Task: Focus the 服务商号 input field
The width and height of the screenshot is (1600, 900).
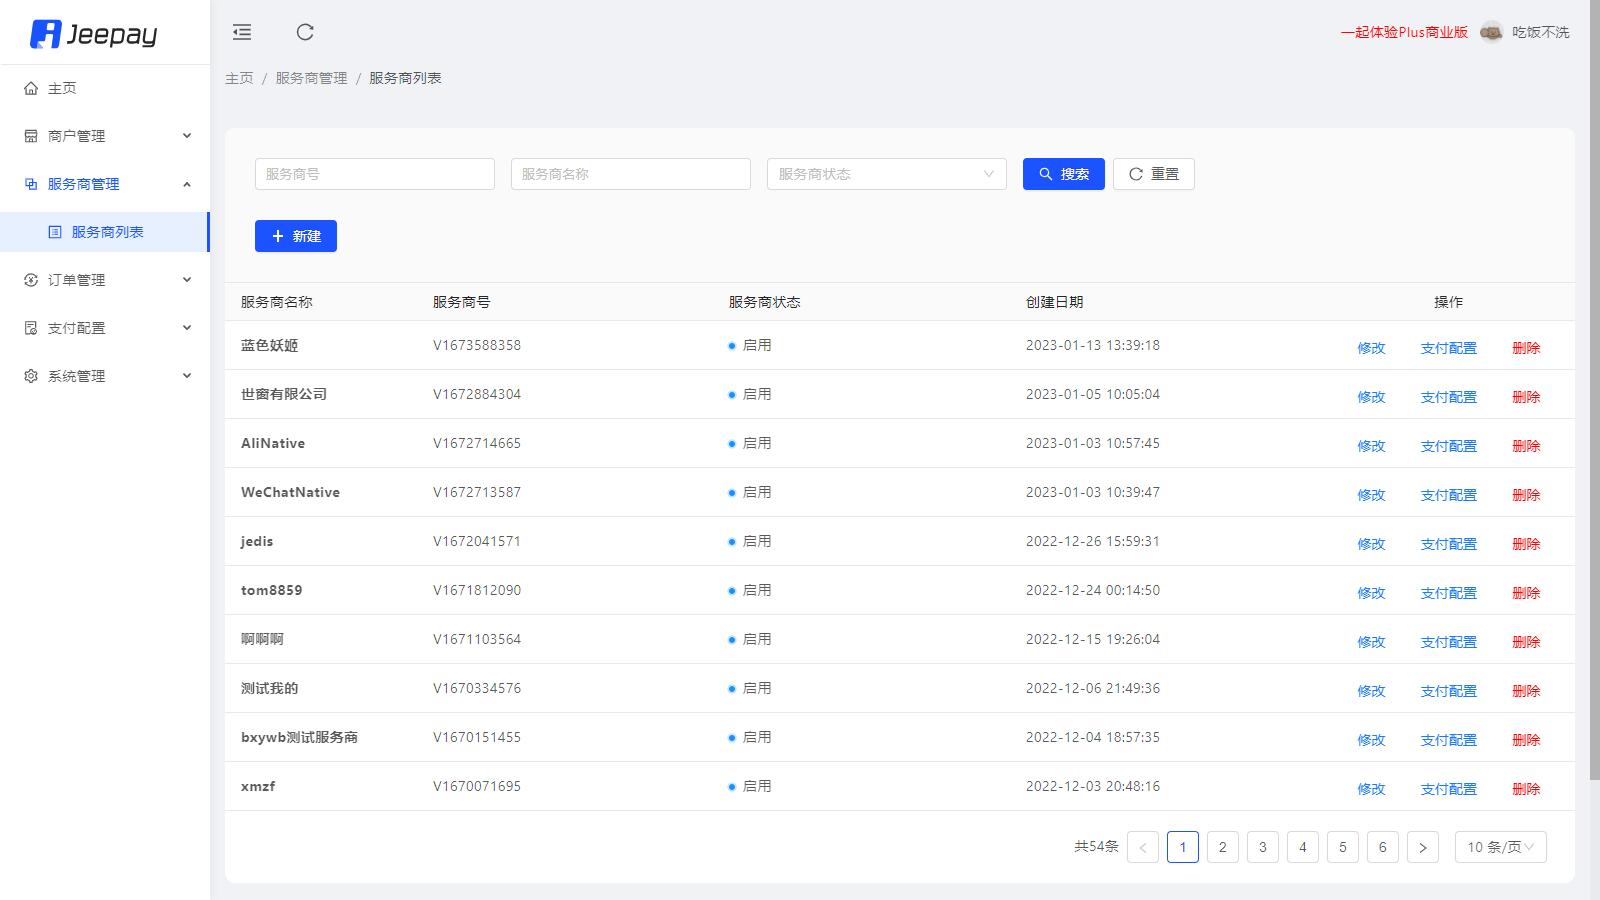Action: 374,174
